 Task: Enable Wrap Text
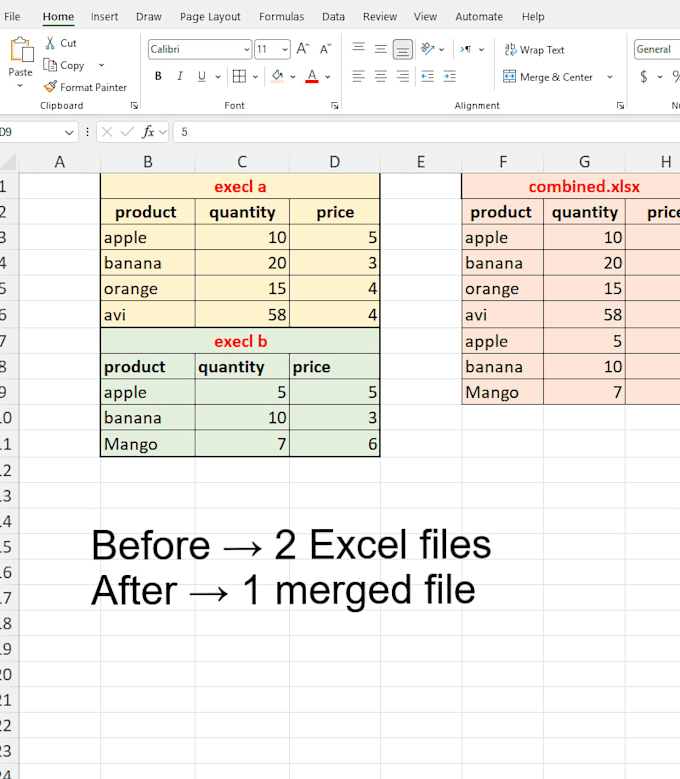534,50
